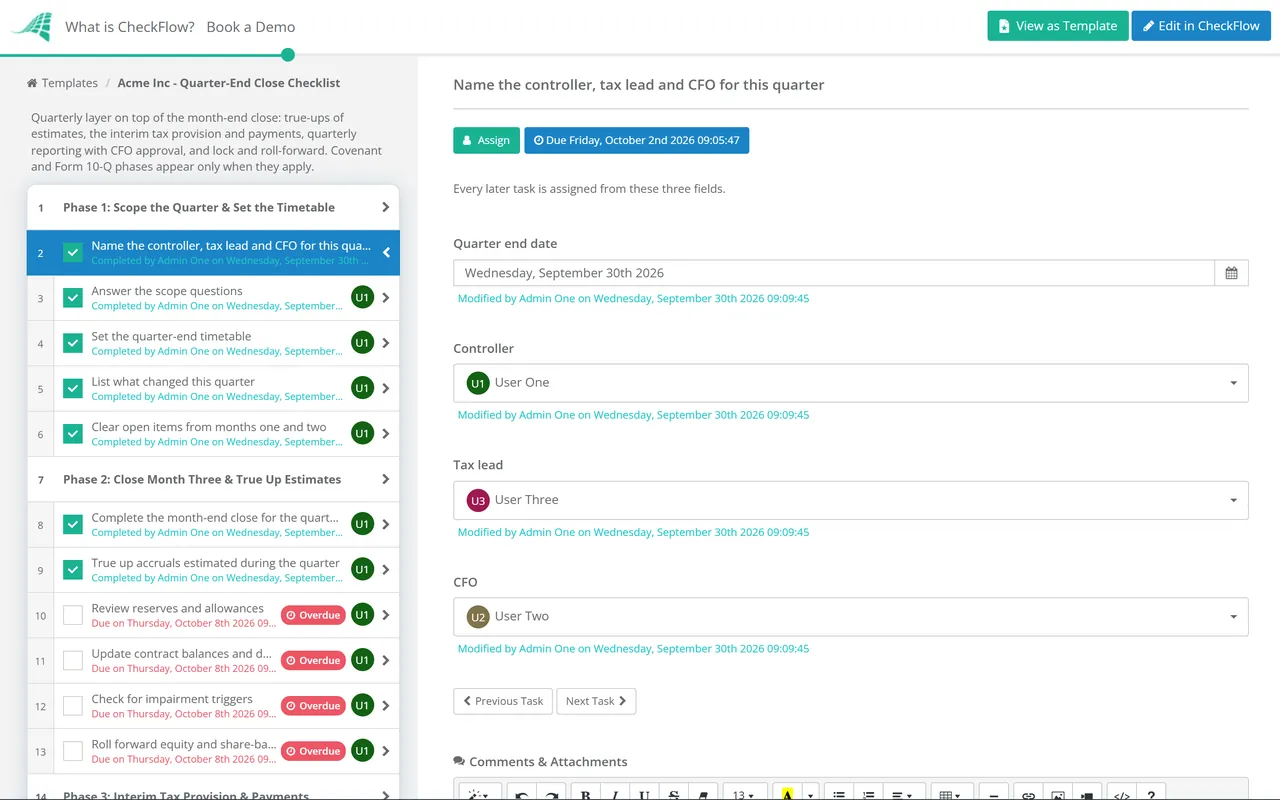1280x800 pixels.
Task: Open Book a Demo in the top menu
Action: click(x=251, y=27)
